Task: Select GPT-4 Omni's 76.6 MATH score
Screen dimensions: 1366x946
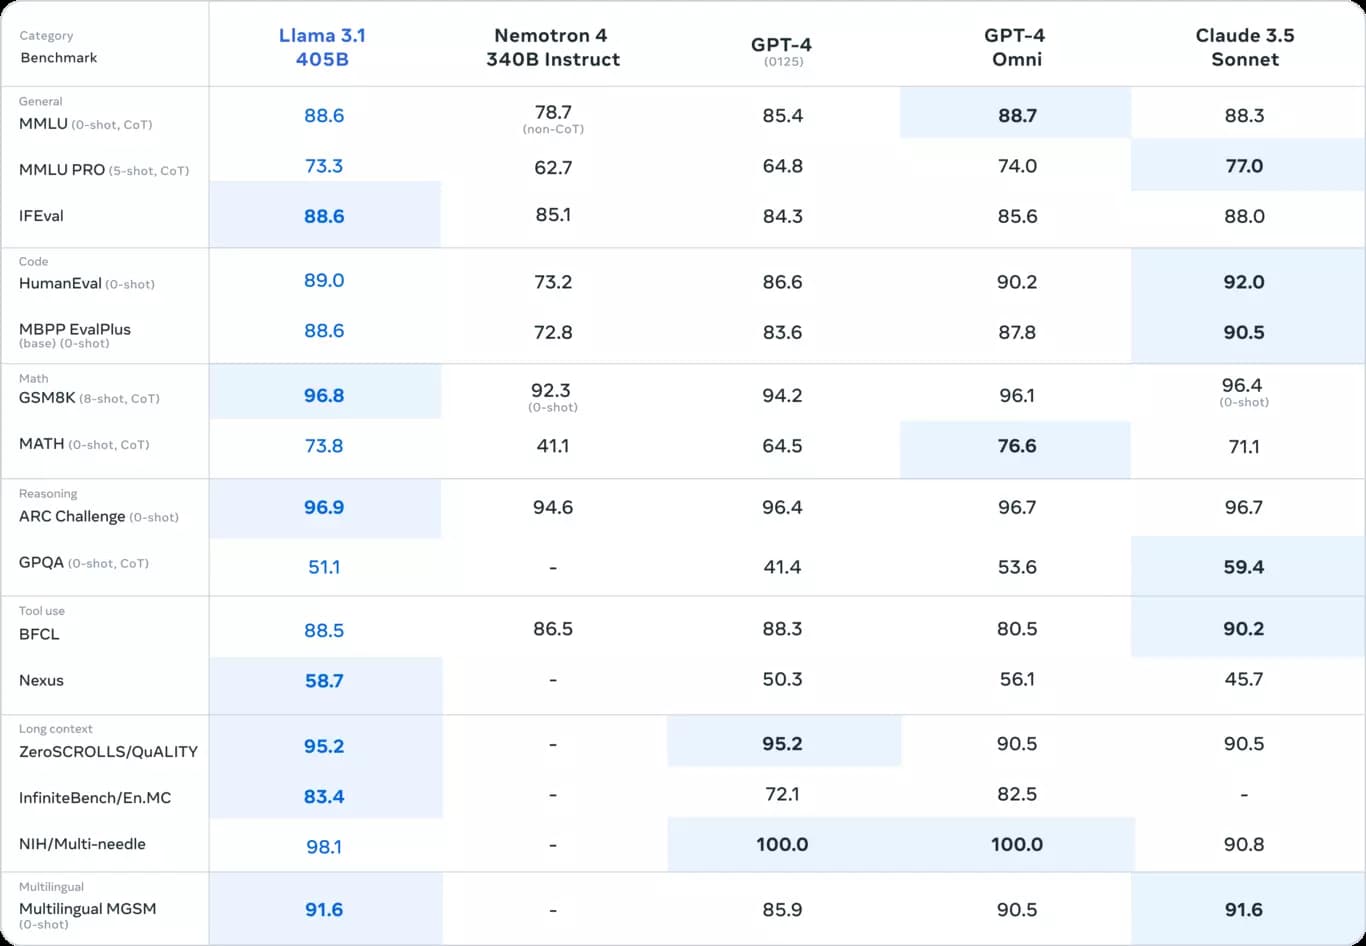Action: pyautogui.click(x=1016, y=446)
